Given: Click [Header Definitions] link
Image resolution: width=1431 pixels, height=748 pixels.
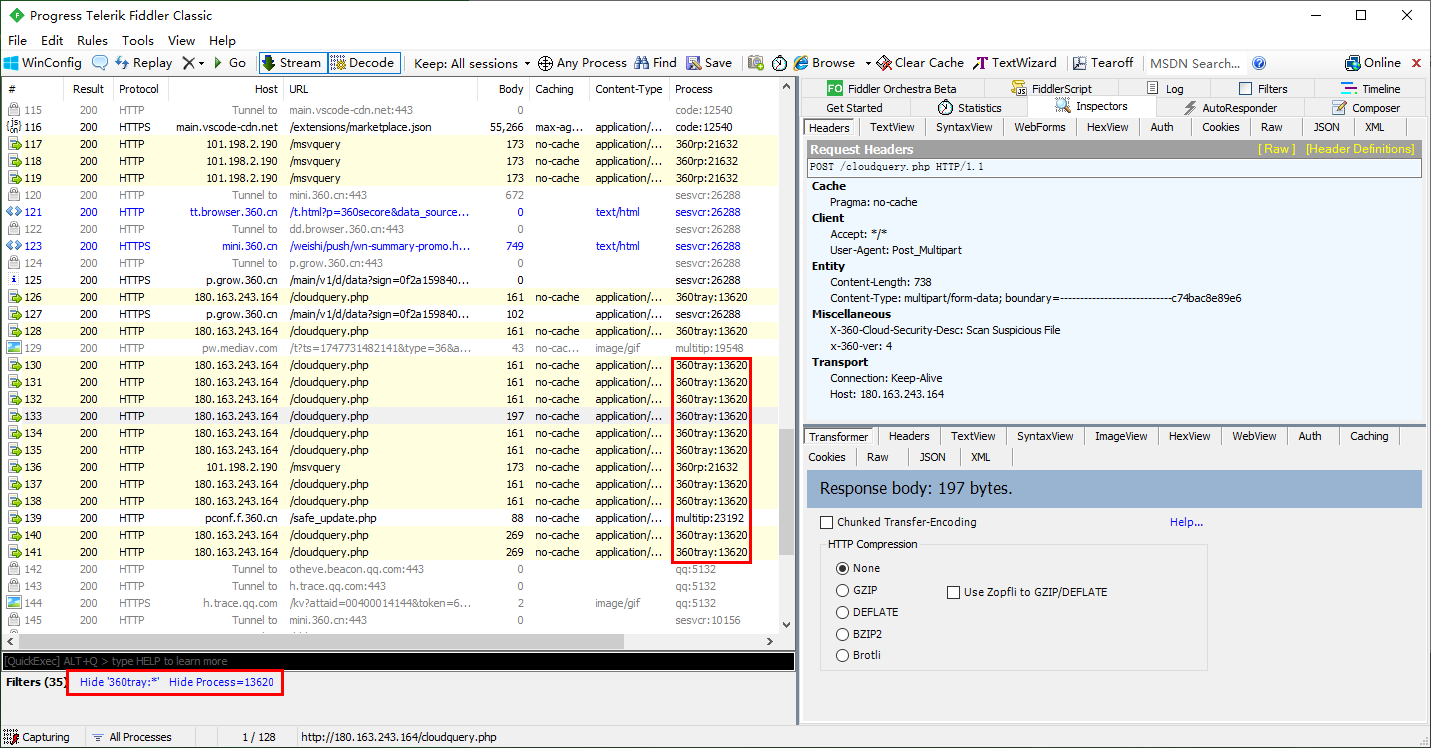Looking at the screenshot, I should click(1360, 149).
